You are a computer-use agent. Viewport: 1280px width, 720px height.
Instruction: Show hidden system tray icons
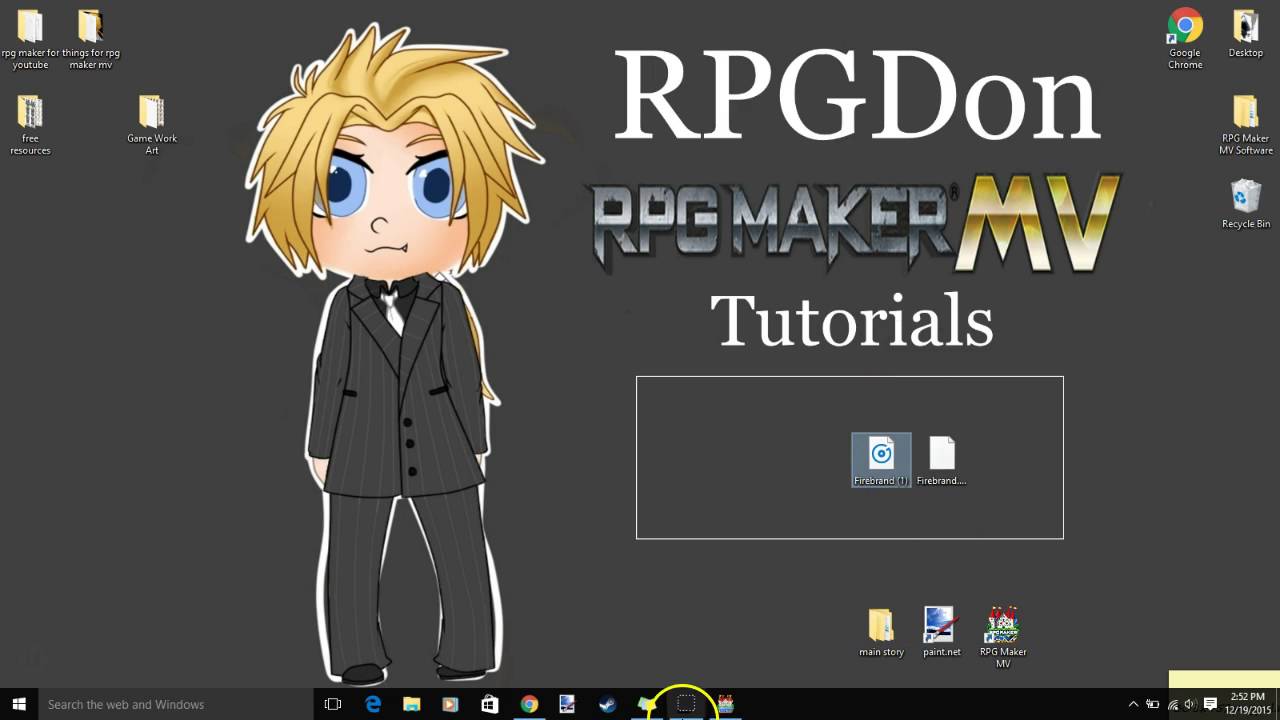(1133, 704)
